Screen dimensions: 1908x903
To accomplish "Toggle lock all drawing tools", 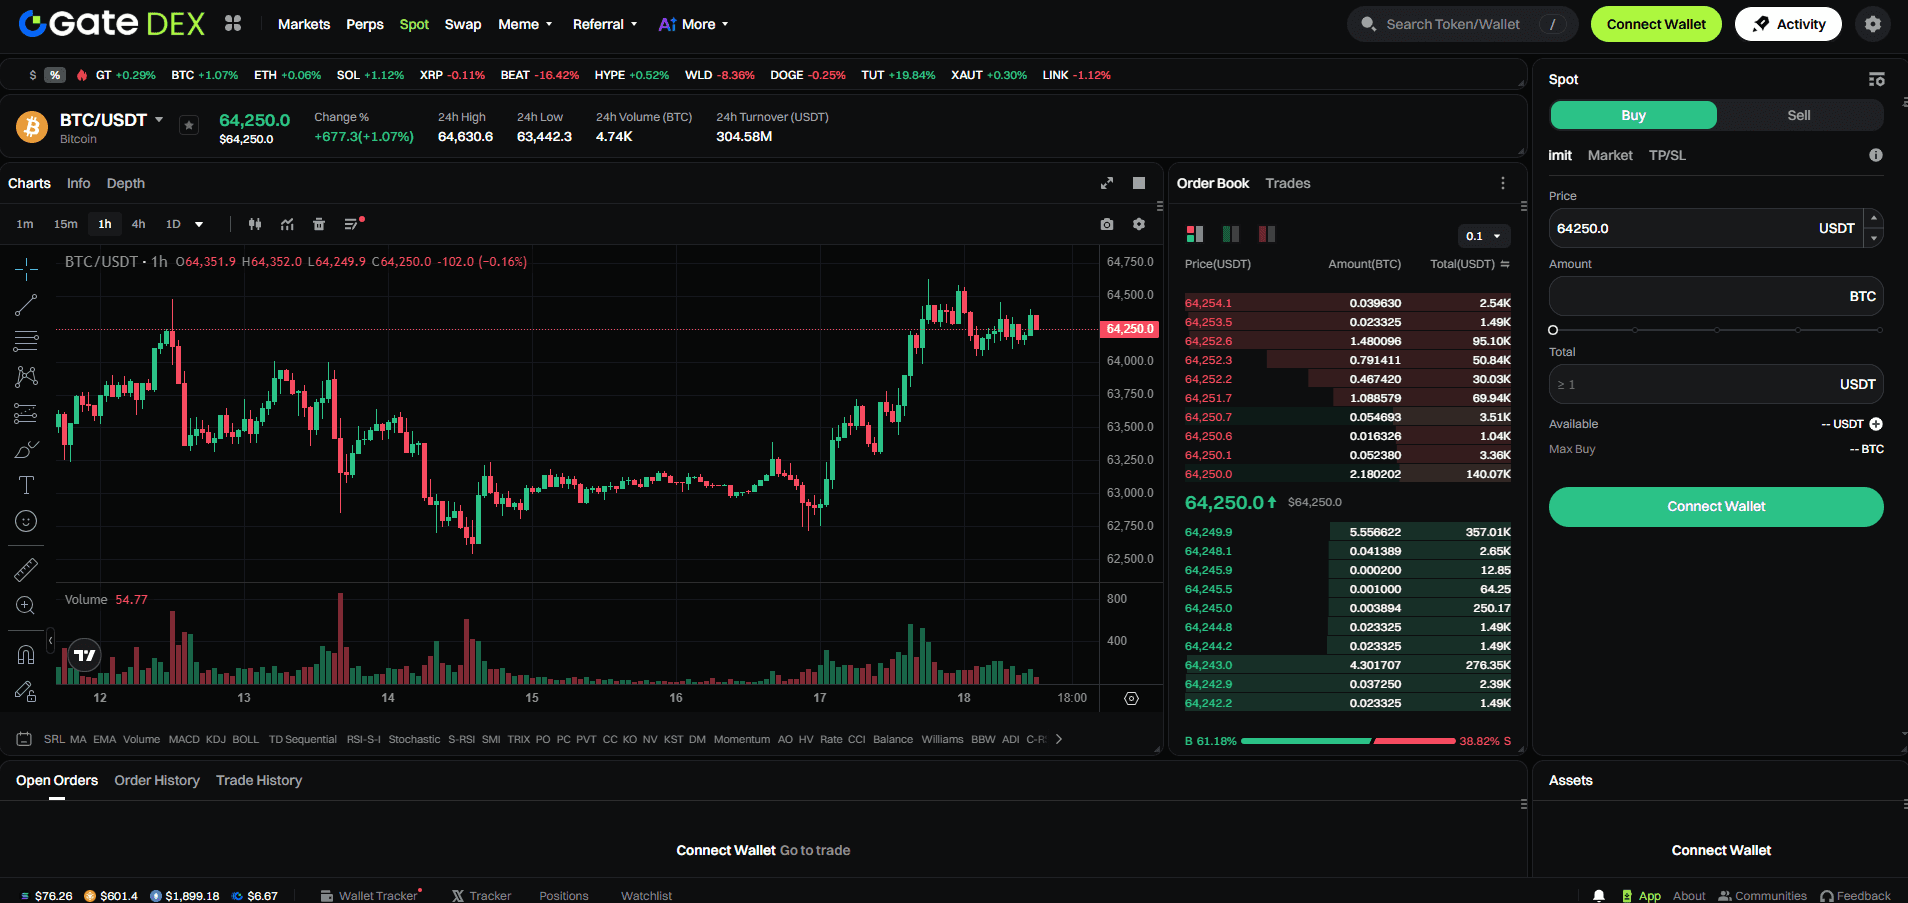I will pyautogui.click(x=26, y=691).
